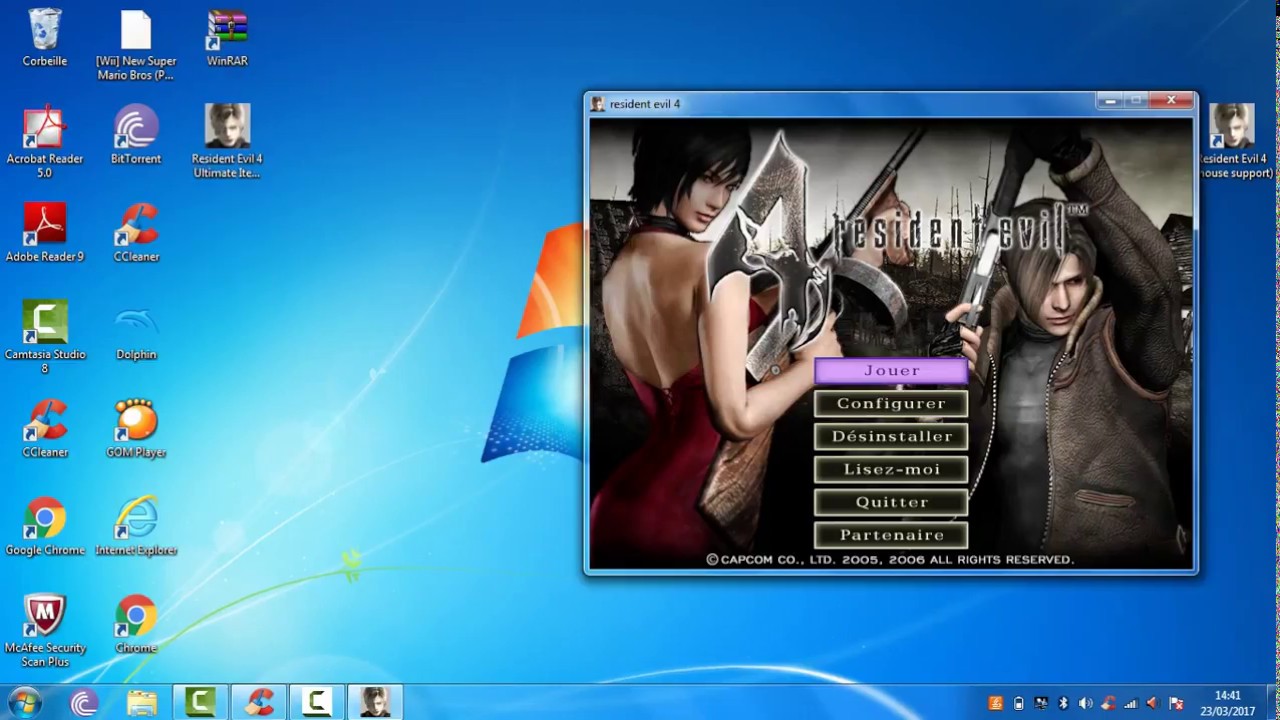1280x720 pixels.
Task: Select the [Wii] New Super Mario Bros file
Action: coord(136,46)
